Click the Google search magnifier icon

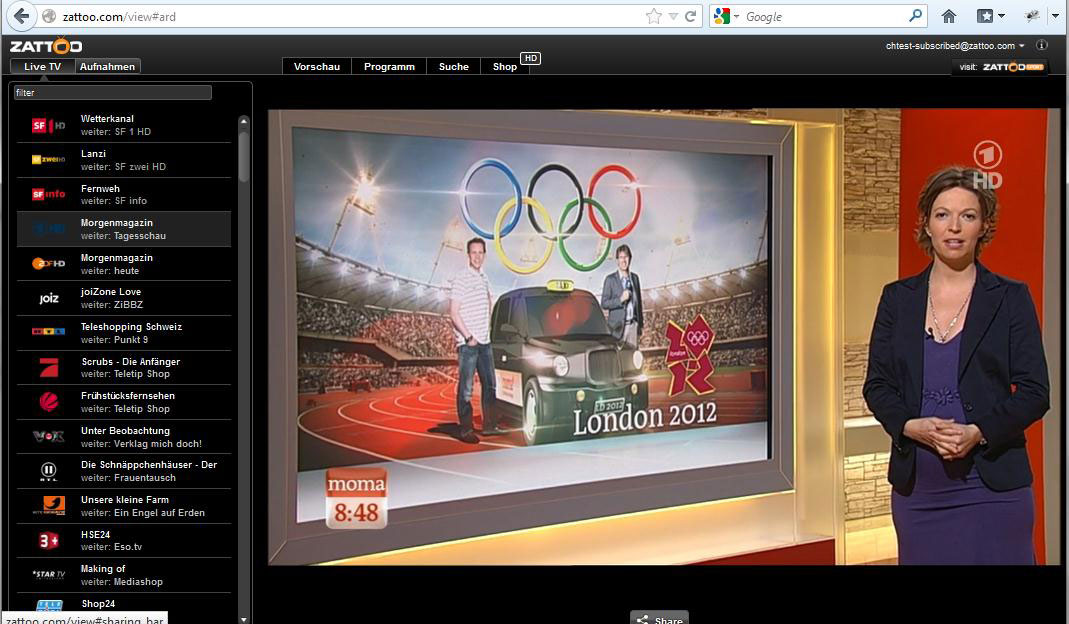[x=916, y=16]
